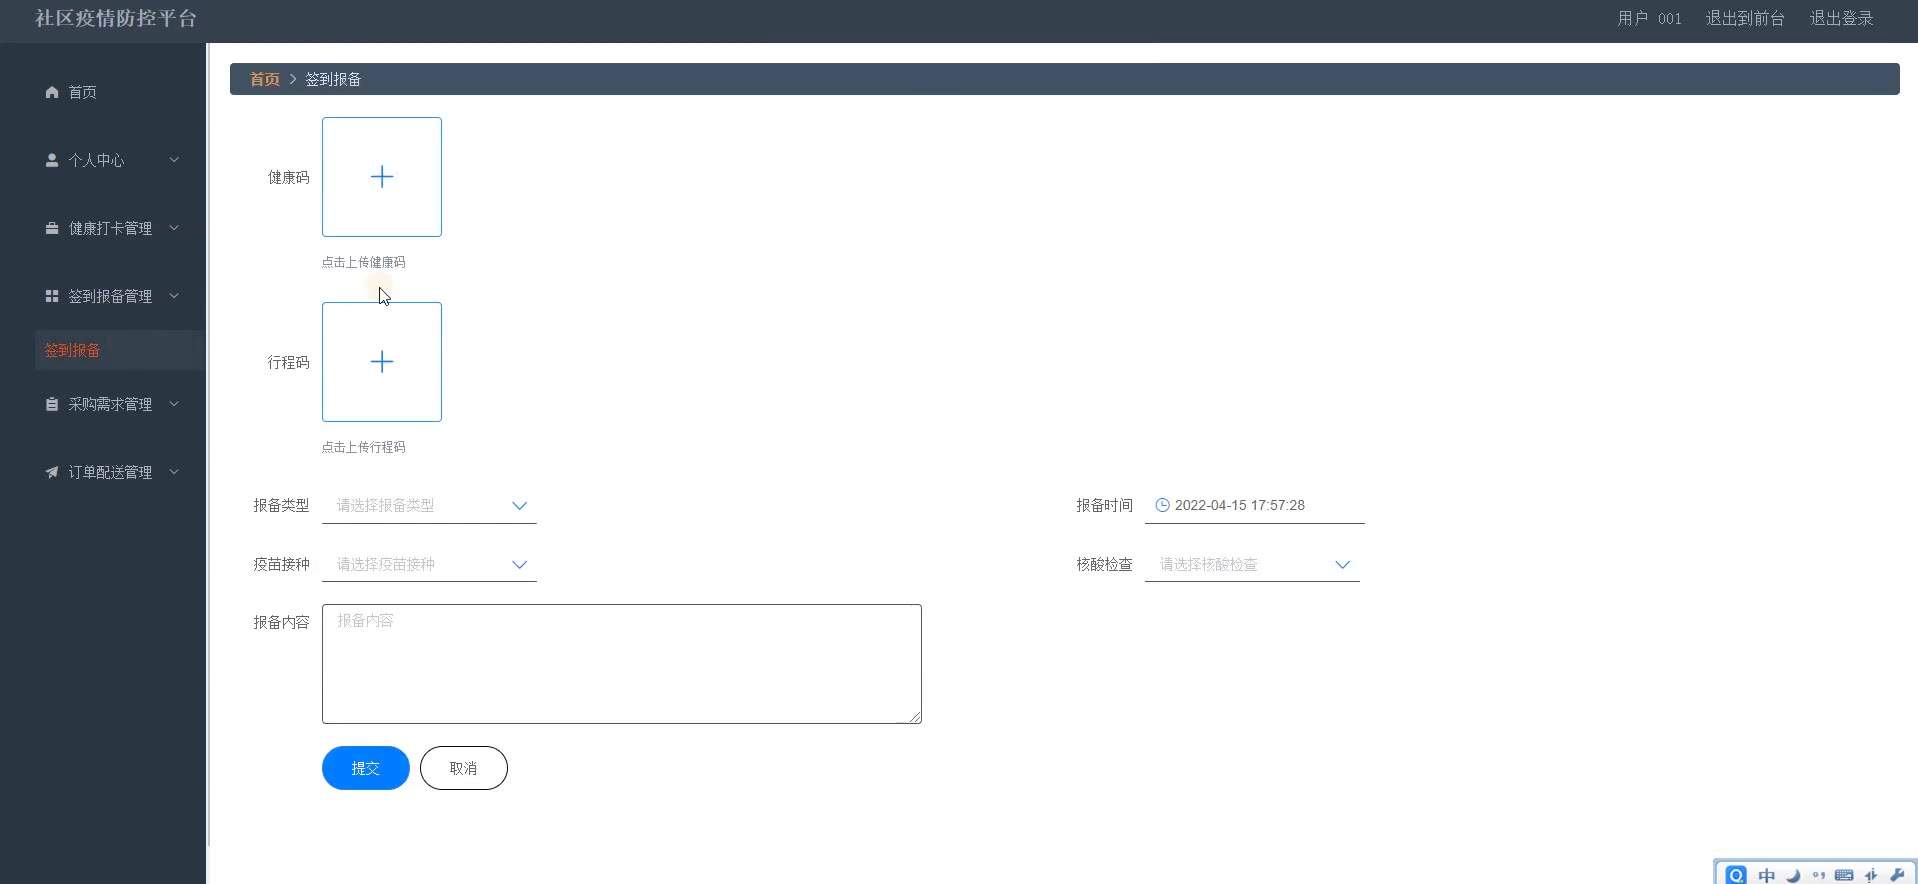Click the grid icon beside 签到报备管理
Image resolution: width=1918 pixels, height=884 pixels.
(x=52, y=296)
